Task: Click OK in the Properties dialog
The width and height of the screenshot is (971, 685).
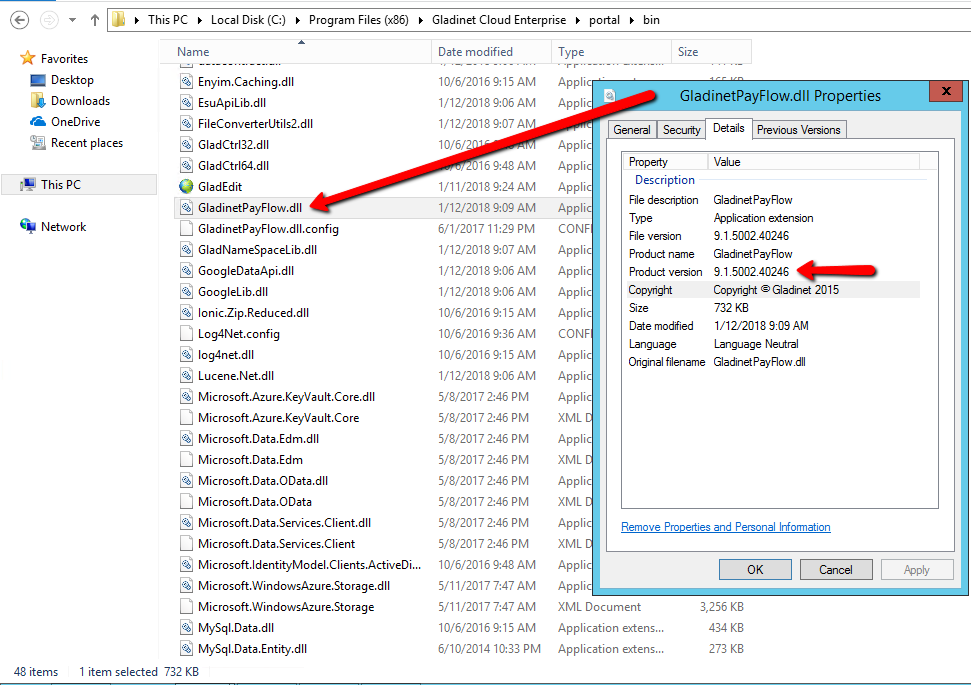Action: coord(755,570)
